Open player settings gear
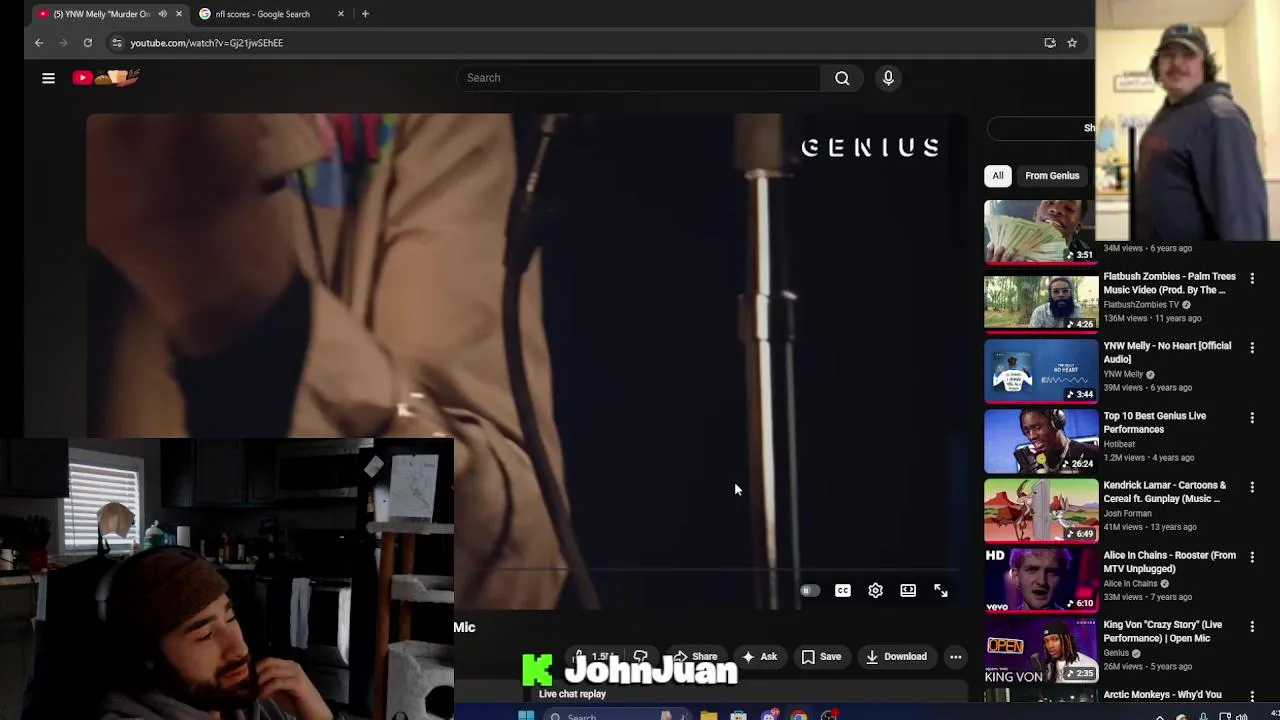The image size is (1280, 720). click(x=875, y=591)
